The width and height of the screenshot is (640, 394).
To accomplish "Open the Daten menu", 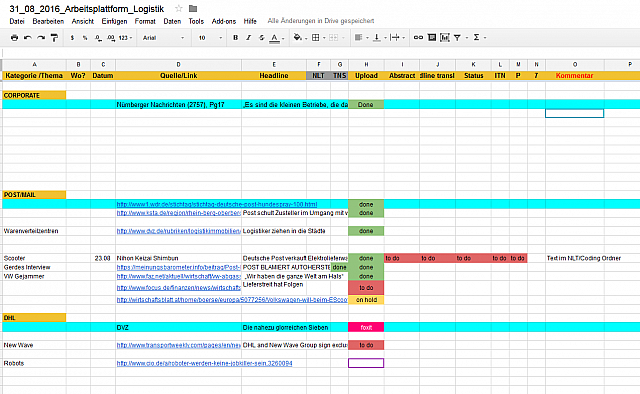I will coord(172,21).
